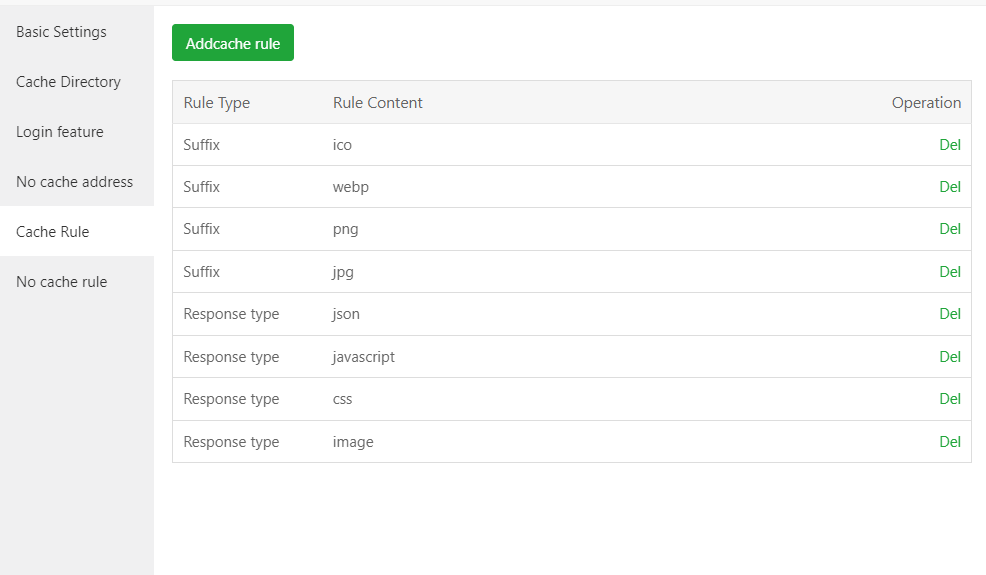Remove the json response type rule
The height and width of the screenshot is (575, 986).
click(949, 314)
